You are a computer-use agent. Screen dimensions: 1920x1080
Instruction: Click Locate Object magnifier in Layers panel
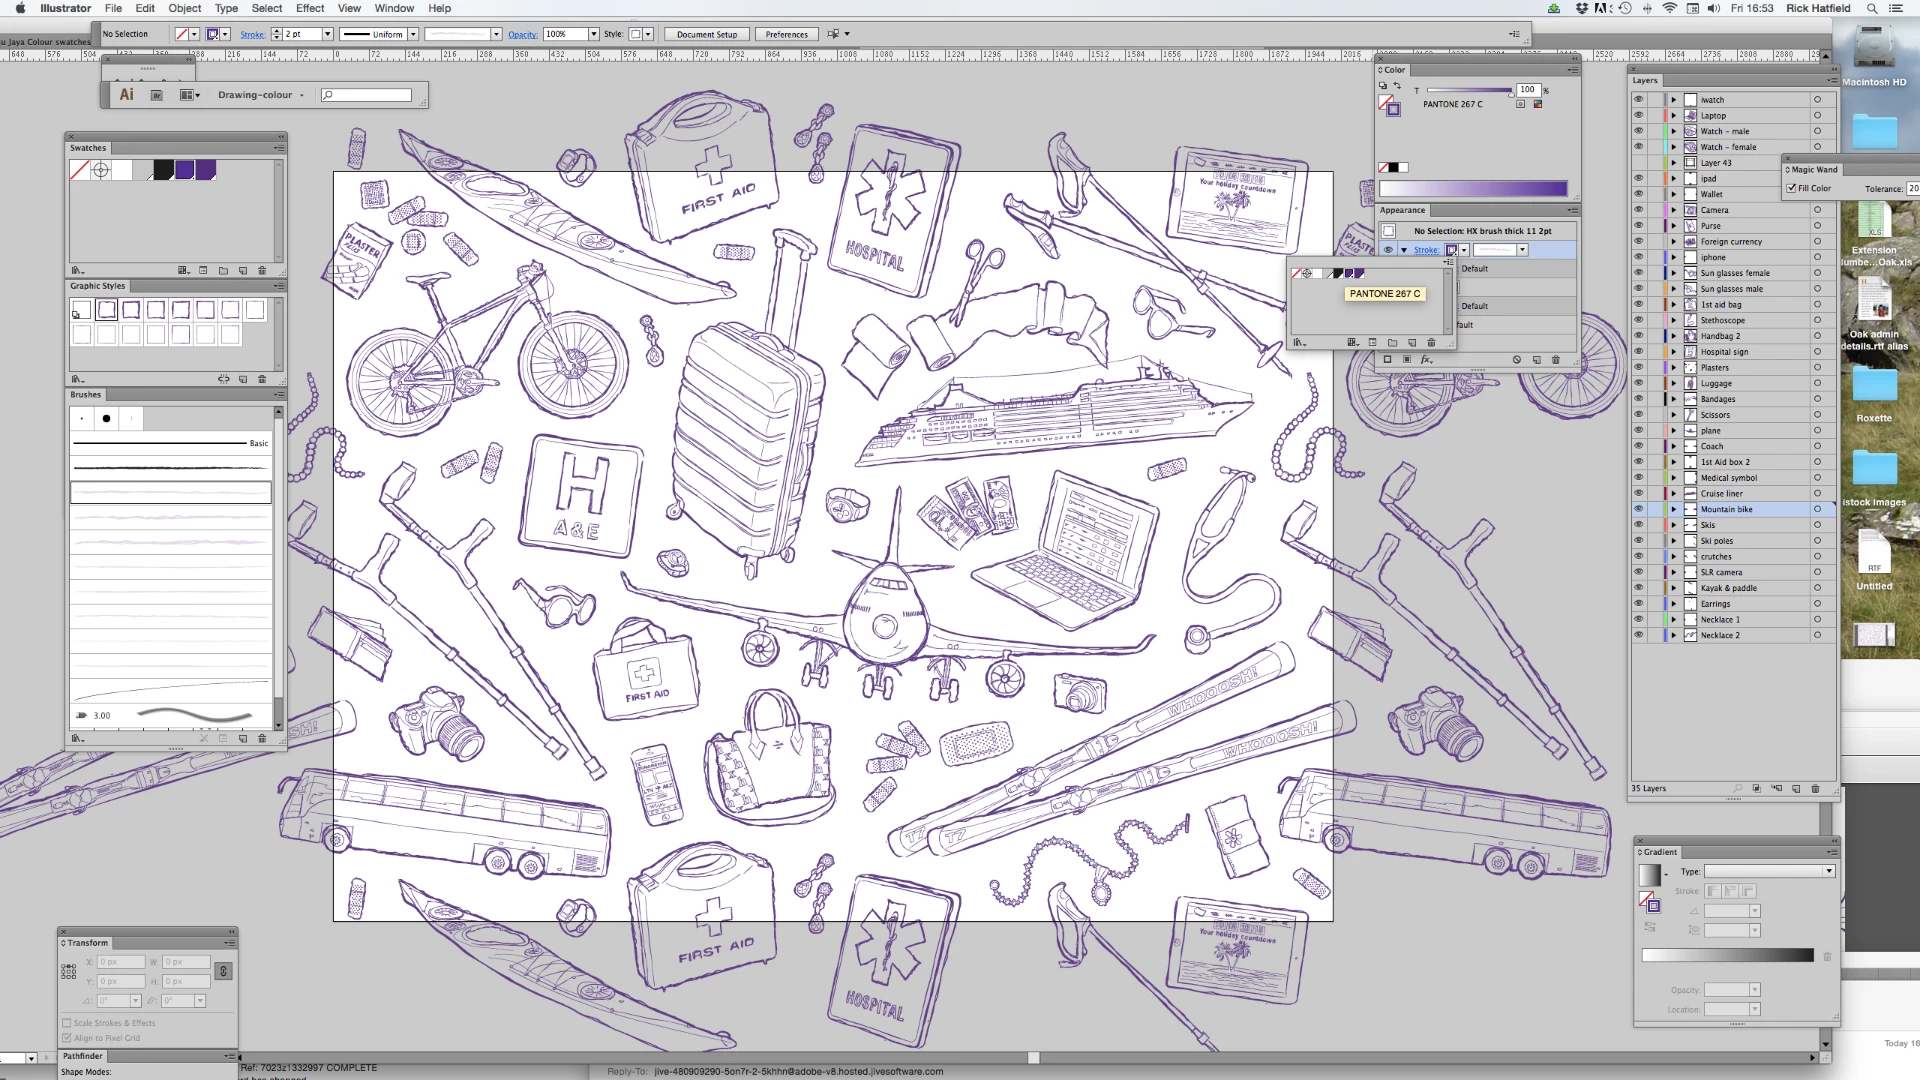(x=1738, y=789)
